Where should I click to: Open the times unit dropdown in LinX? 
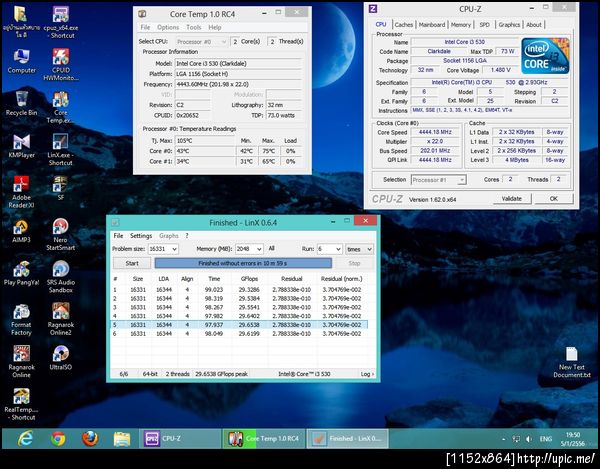point(359,249)
